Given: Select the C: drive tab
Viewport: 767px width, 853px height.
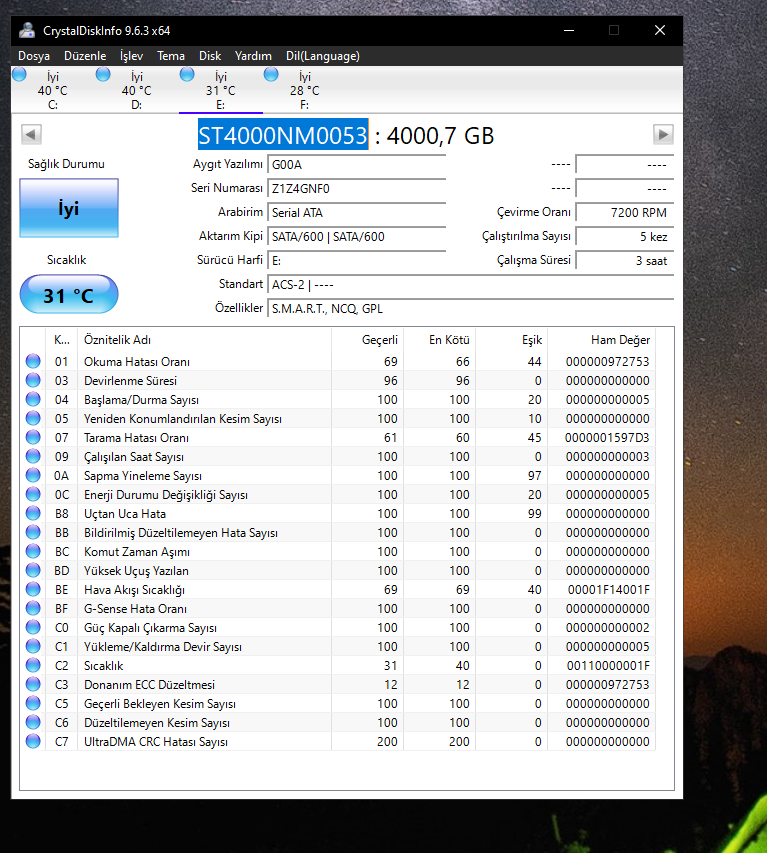Looking at the screenshot, I should (x=53, y=90).
